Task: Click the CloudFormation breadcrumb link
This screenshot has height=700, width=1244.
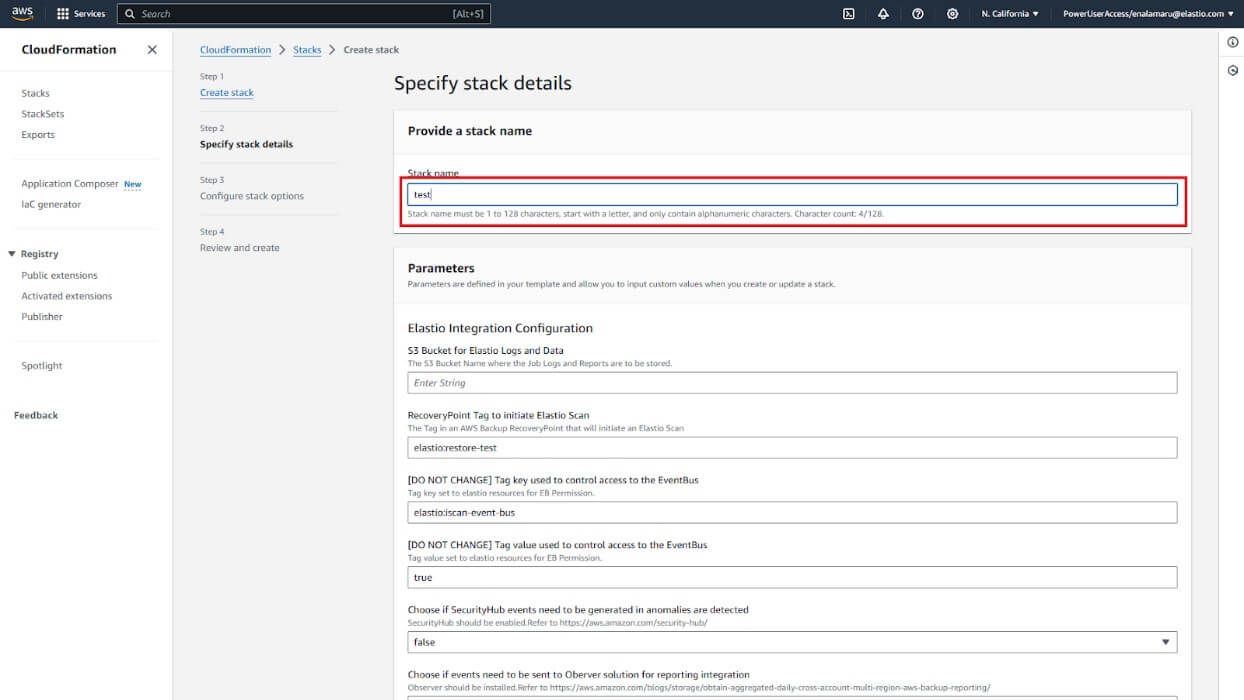Action: (235, 50)
